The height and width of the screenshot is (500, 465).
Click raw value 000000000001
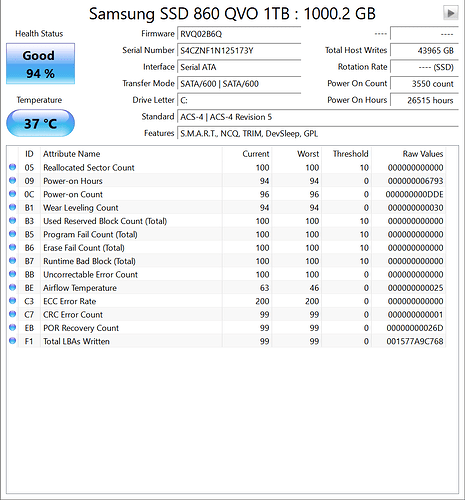415,314
